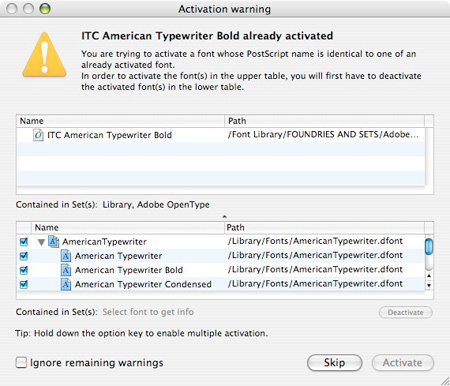
Task: Click the ITC American Typewriter Bold font icon
Action: [x=38, y=135]
